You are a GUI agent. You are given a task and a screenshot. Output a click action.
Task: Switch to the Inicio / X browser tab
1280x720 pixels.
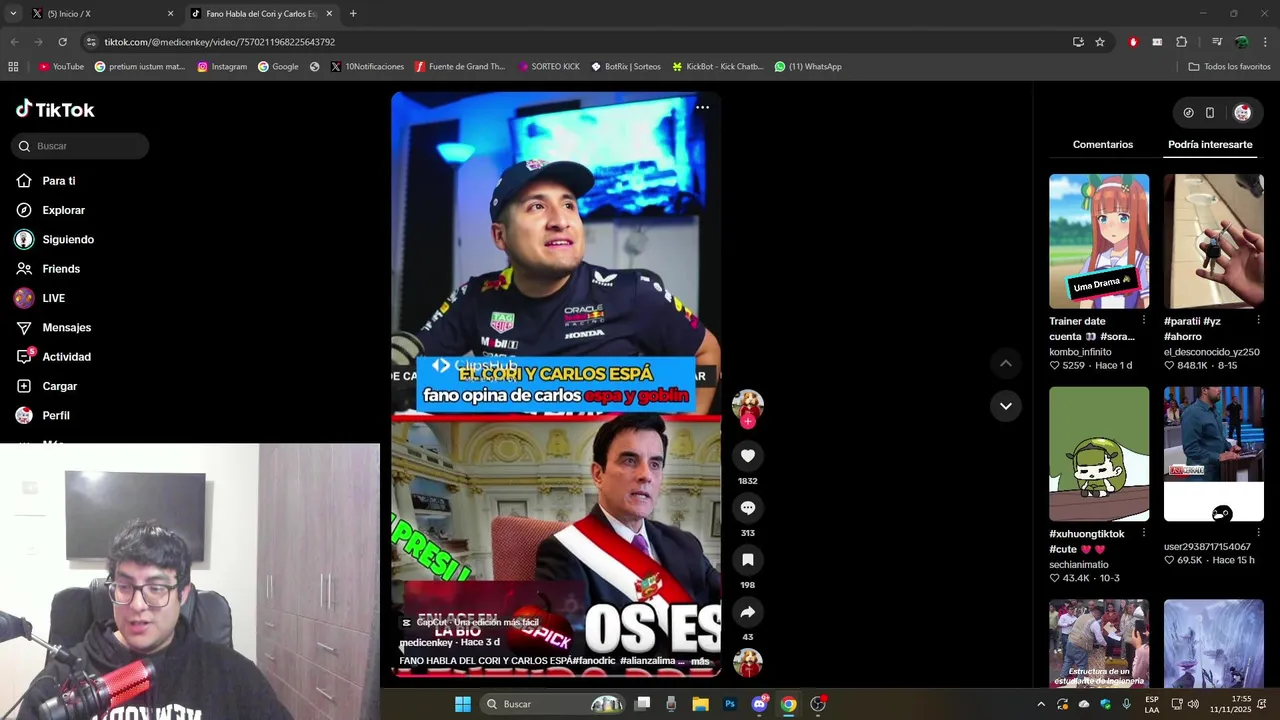point(102,14)
